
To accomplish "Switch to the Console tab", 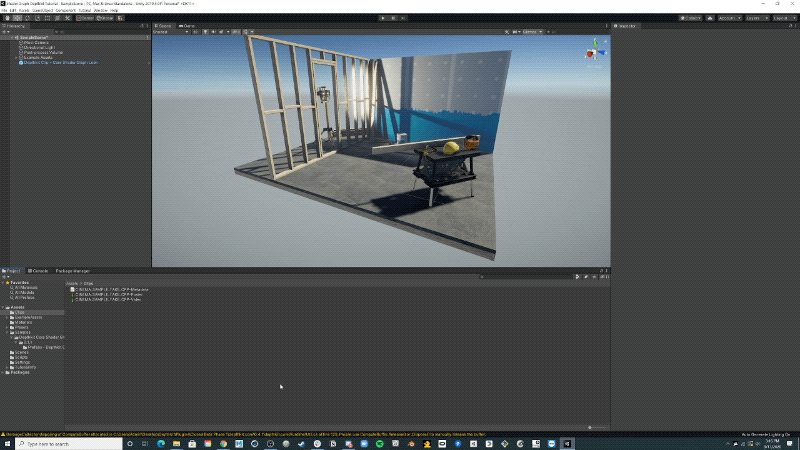I will coord(40,271).
